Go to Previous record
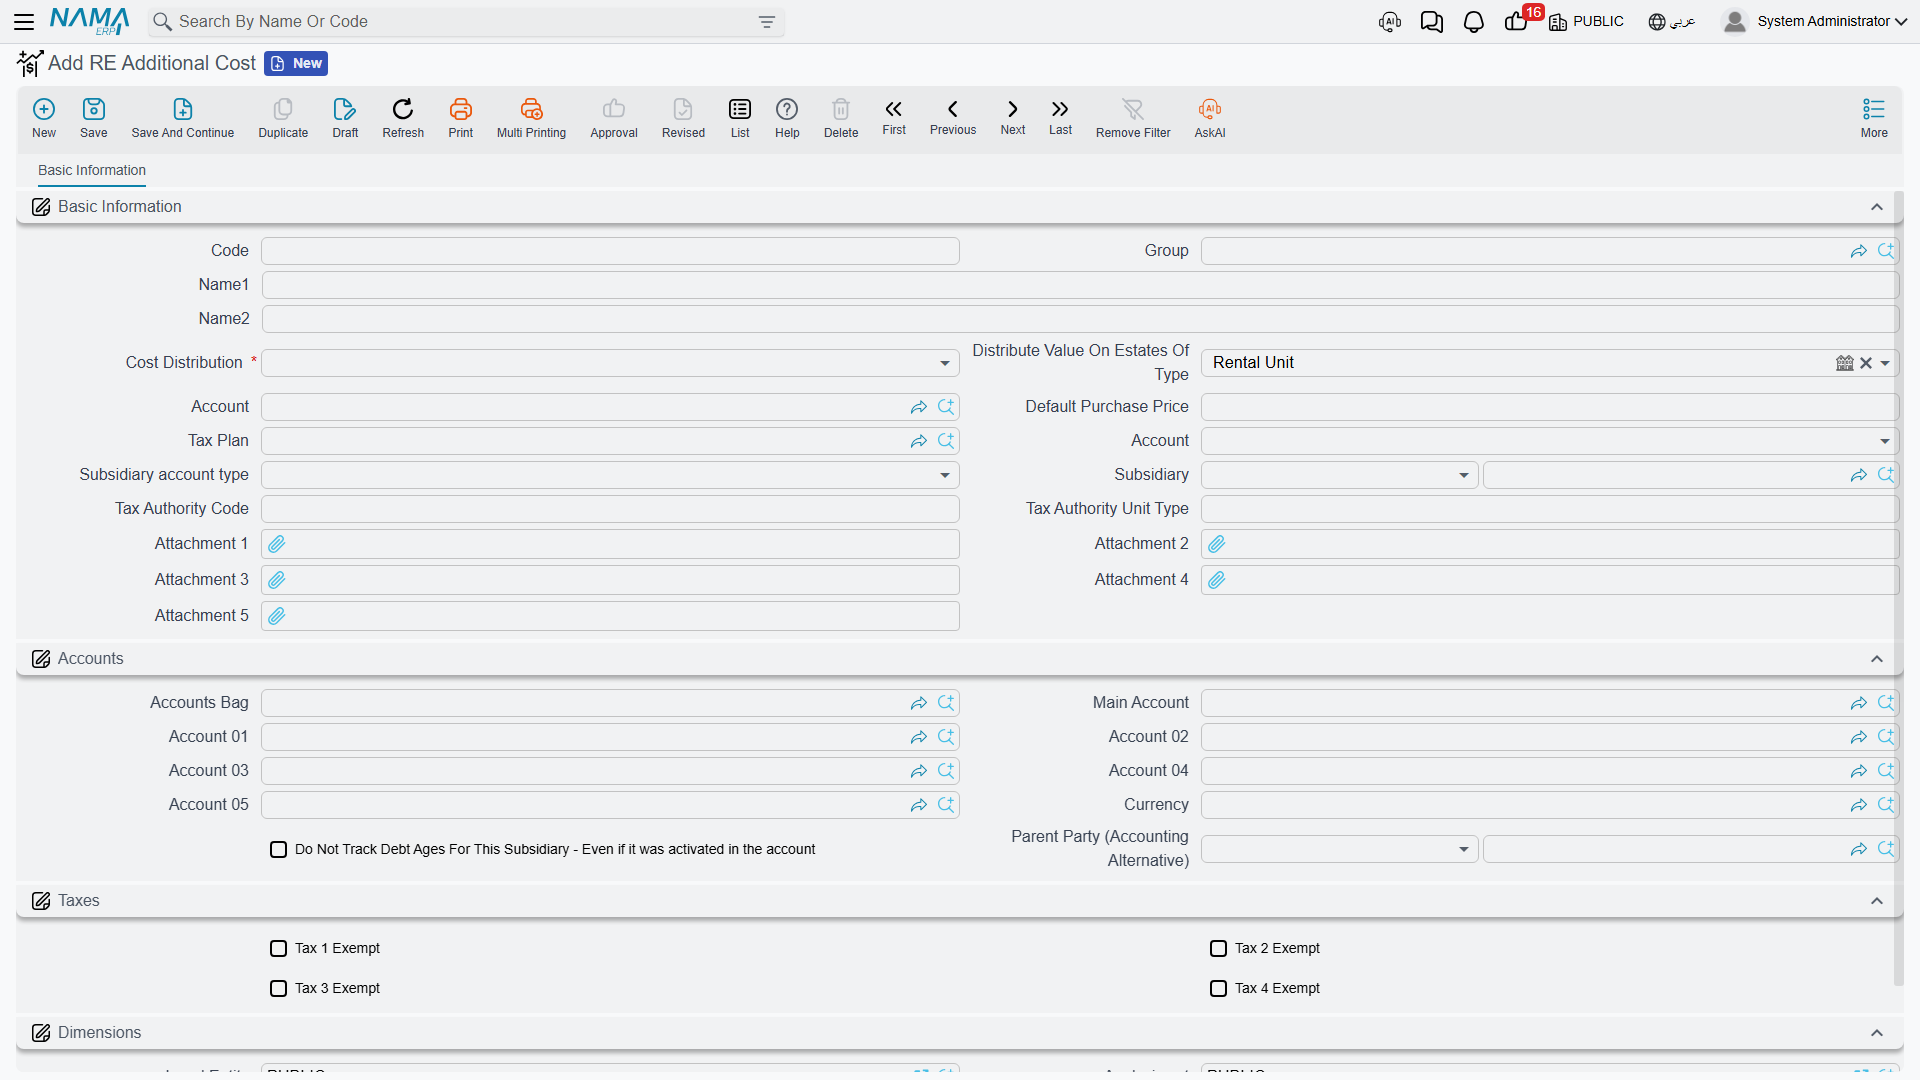Screen dimensions: 1920x1080 (x=953, y=117)
